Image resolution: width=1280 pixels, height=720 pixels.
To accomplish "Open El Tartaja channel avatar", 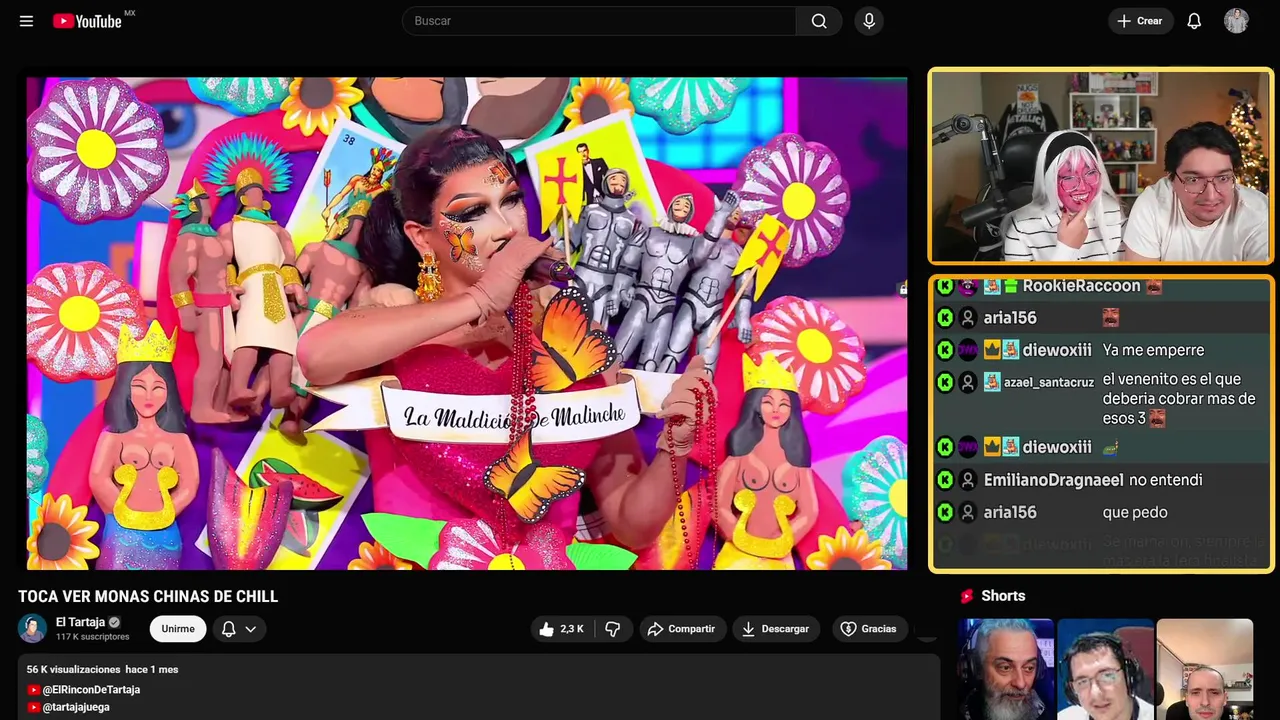I will (x=32, y=628).
